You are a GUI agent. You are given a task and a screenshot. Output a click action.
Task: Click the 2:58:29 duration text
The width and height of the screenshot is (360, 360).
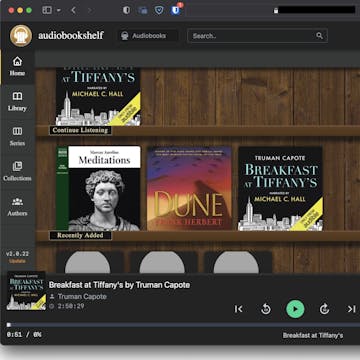tap(71, 306)
